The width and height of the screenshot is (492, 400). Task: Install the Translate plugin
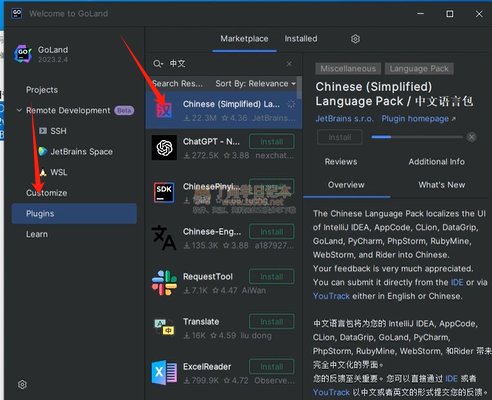click(x=272, y=322)
